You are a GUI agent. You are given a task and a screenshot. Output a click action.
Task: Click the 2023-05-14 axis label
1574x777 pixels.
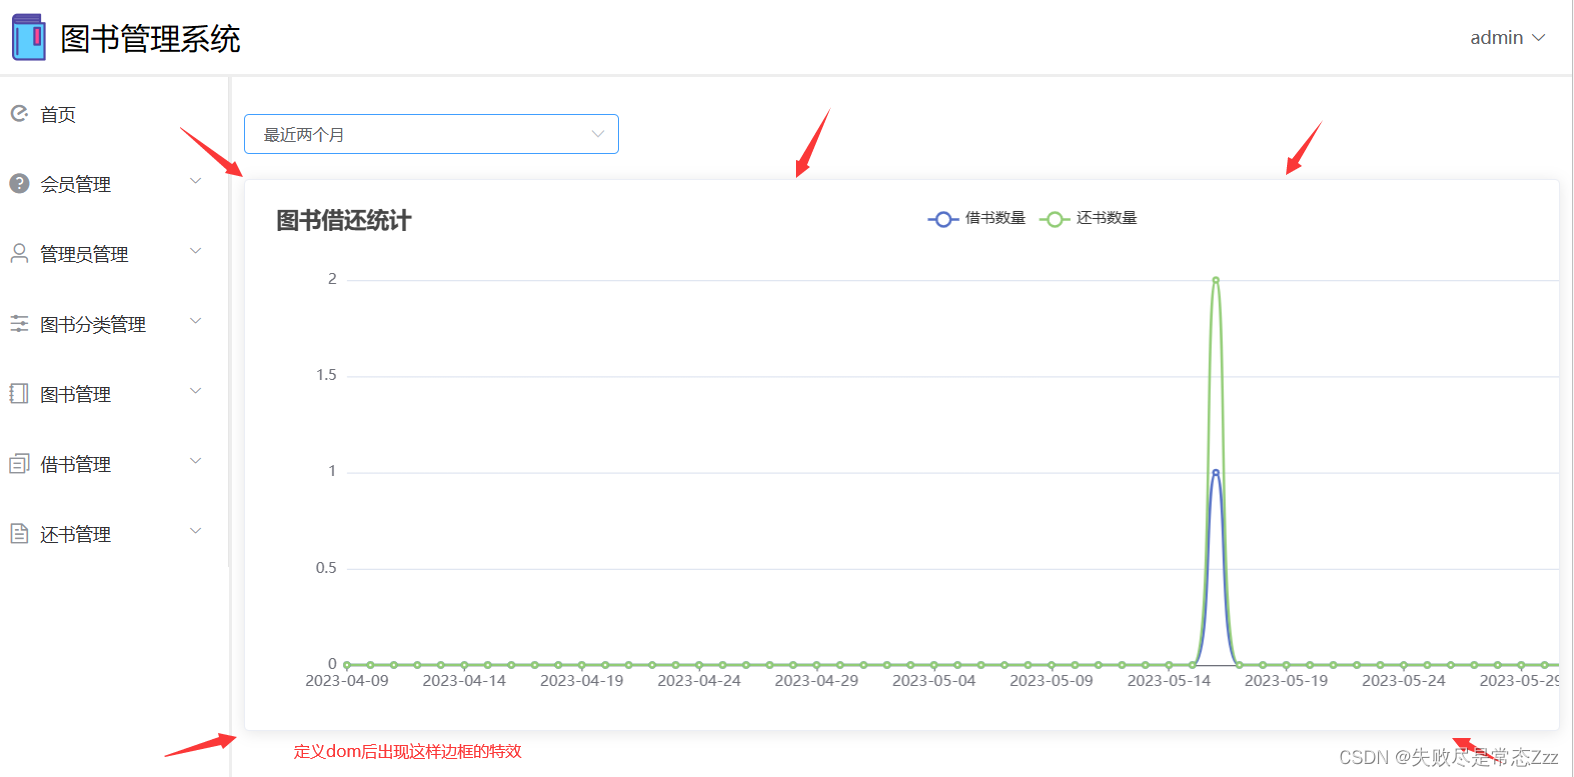click(x=1169, y=681)
